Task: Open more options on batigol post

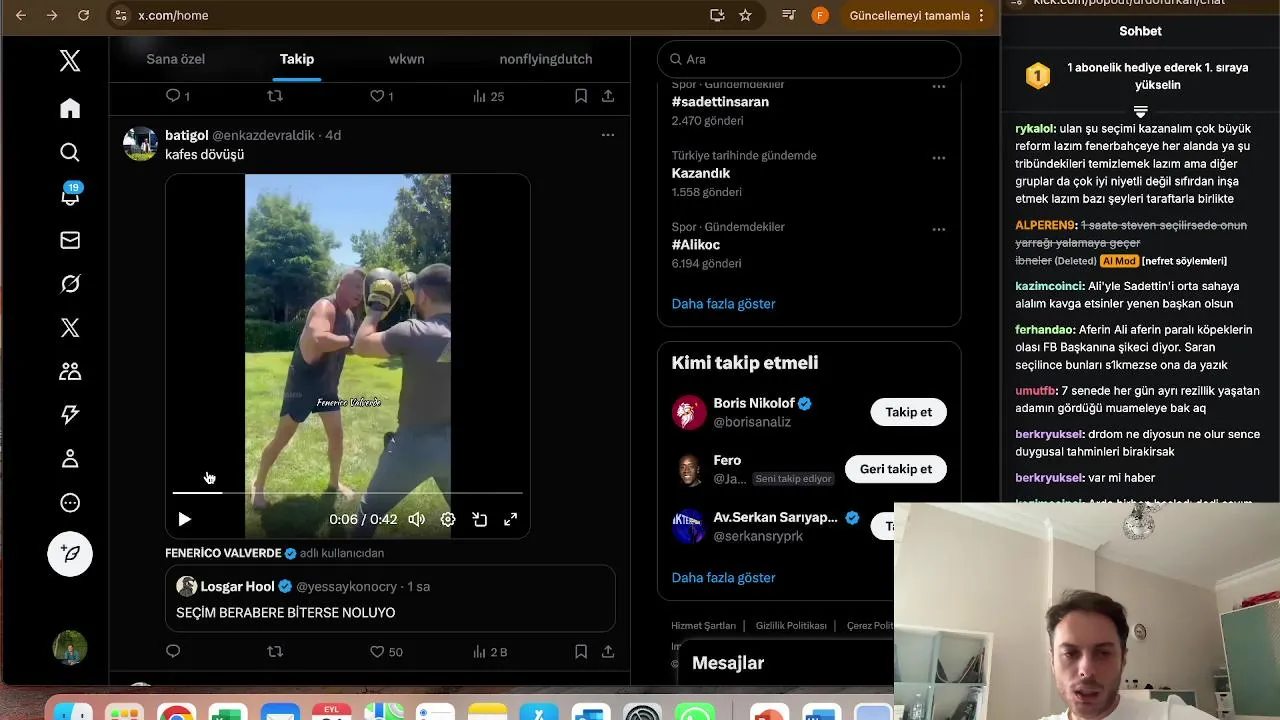Action: [608, 135]
